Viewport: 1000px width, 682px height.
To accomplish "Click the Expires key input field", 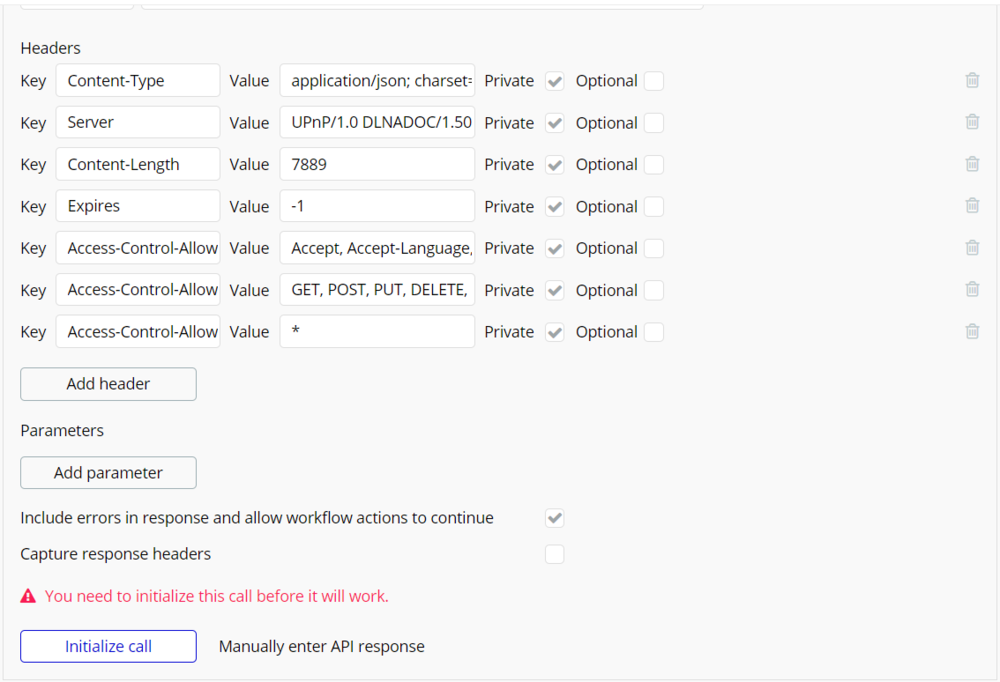I will (x=138, y=206).
